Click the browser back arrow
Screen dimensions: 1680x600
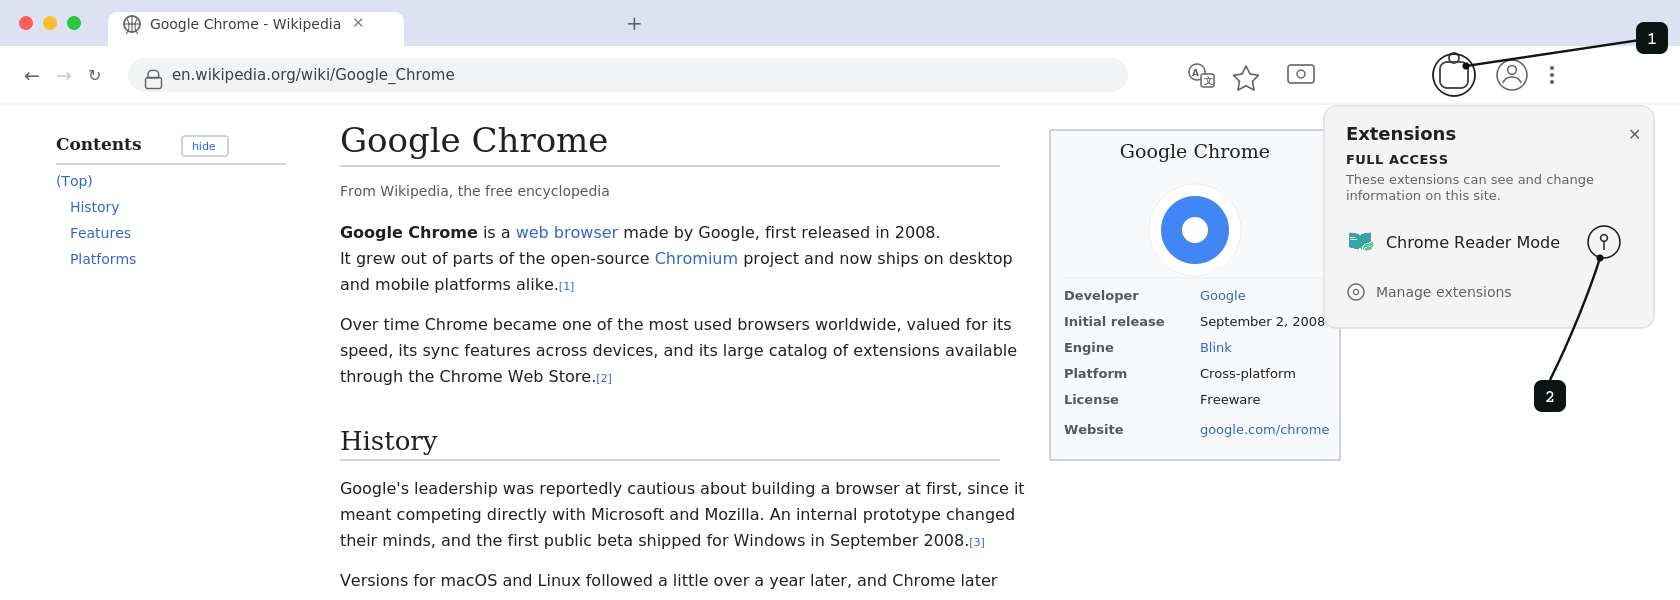click(32, 76)
